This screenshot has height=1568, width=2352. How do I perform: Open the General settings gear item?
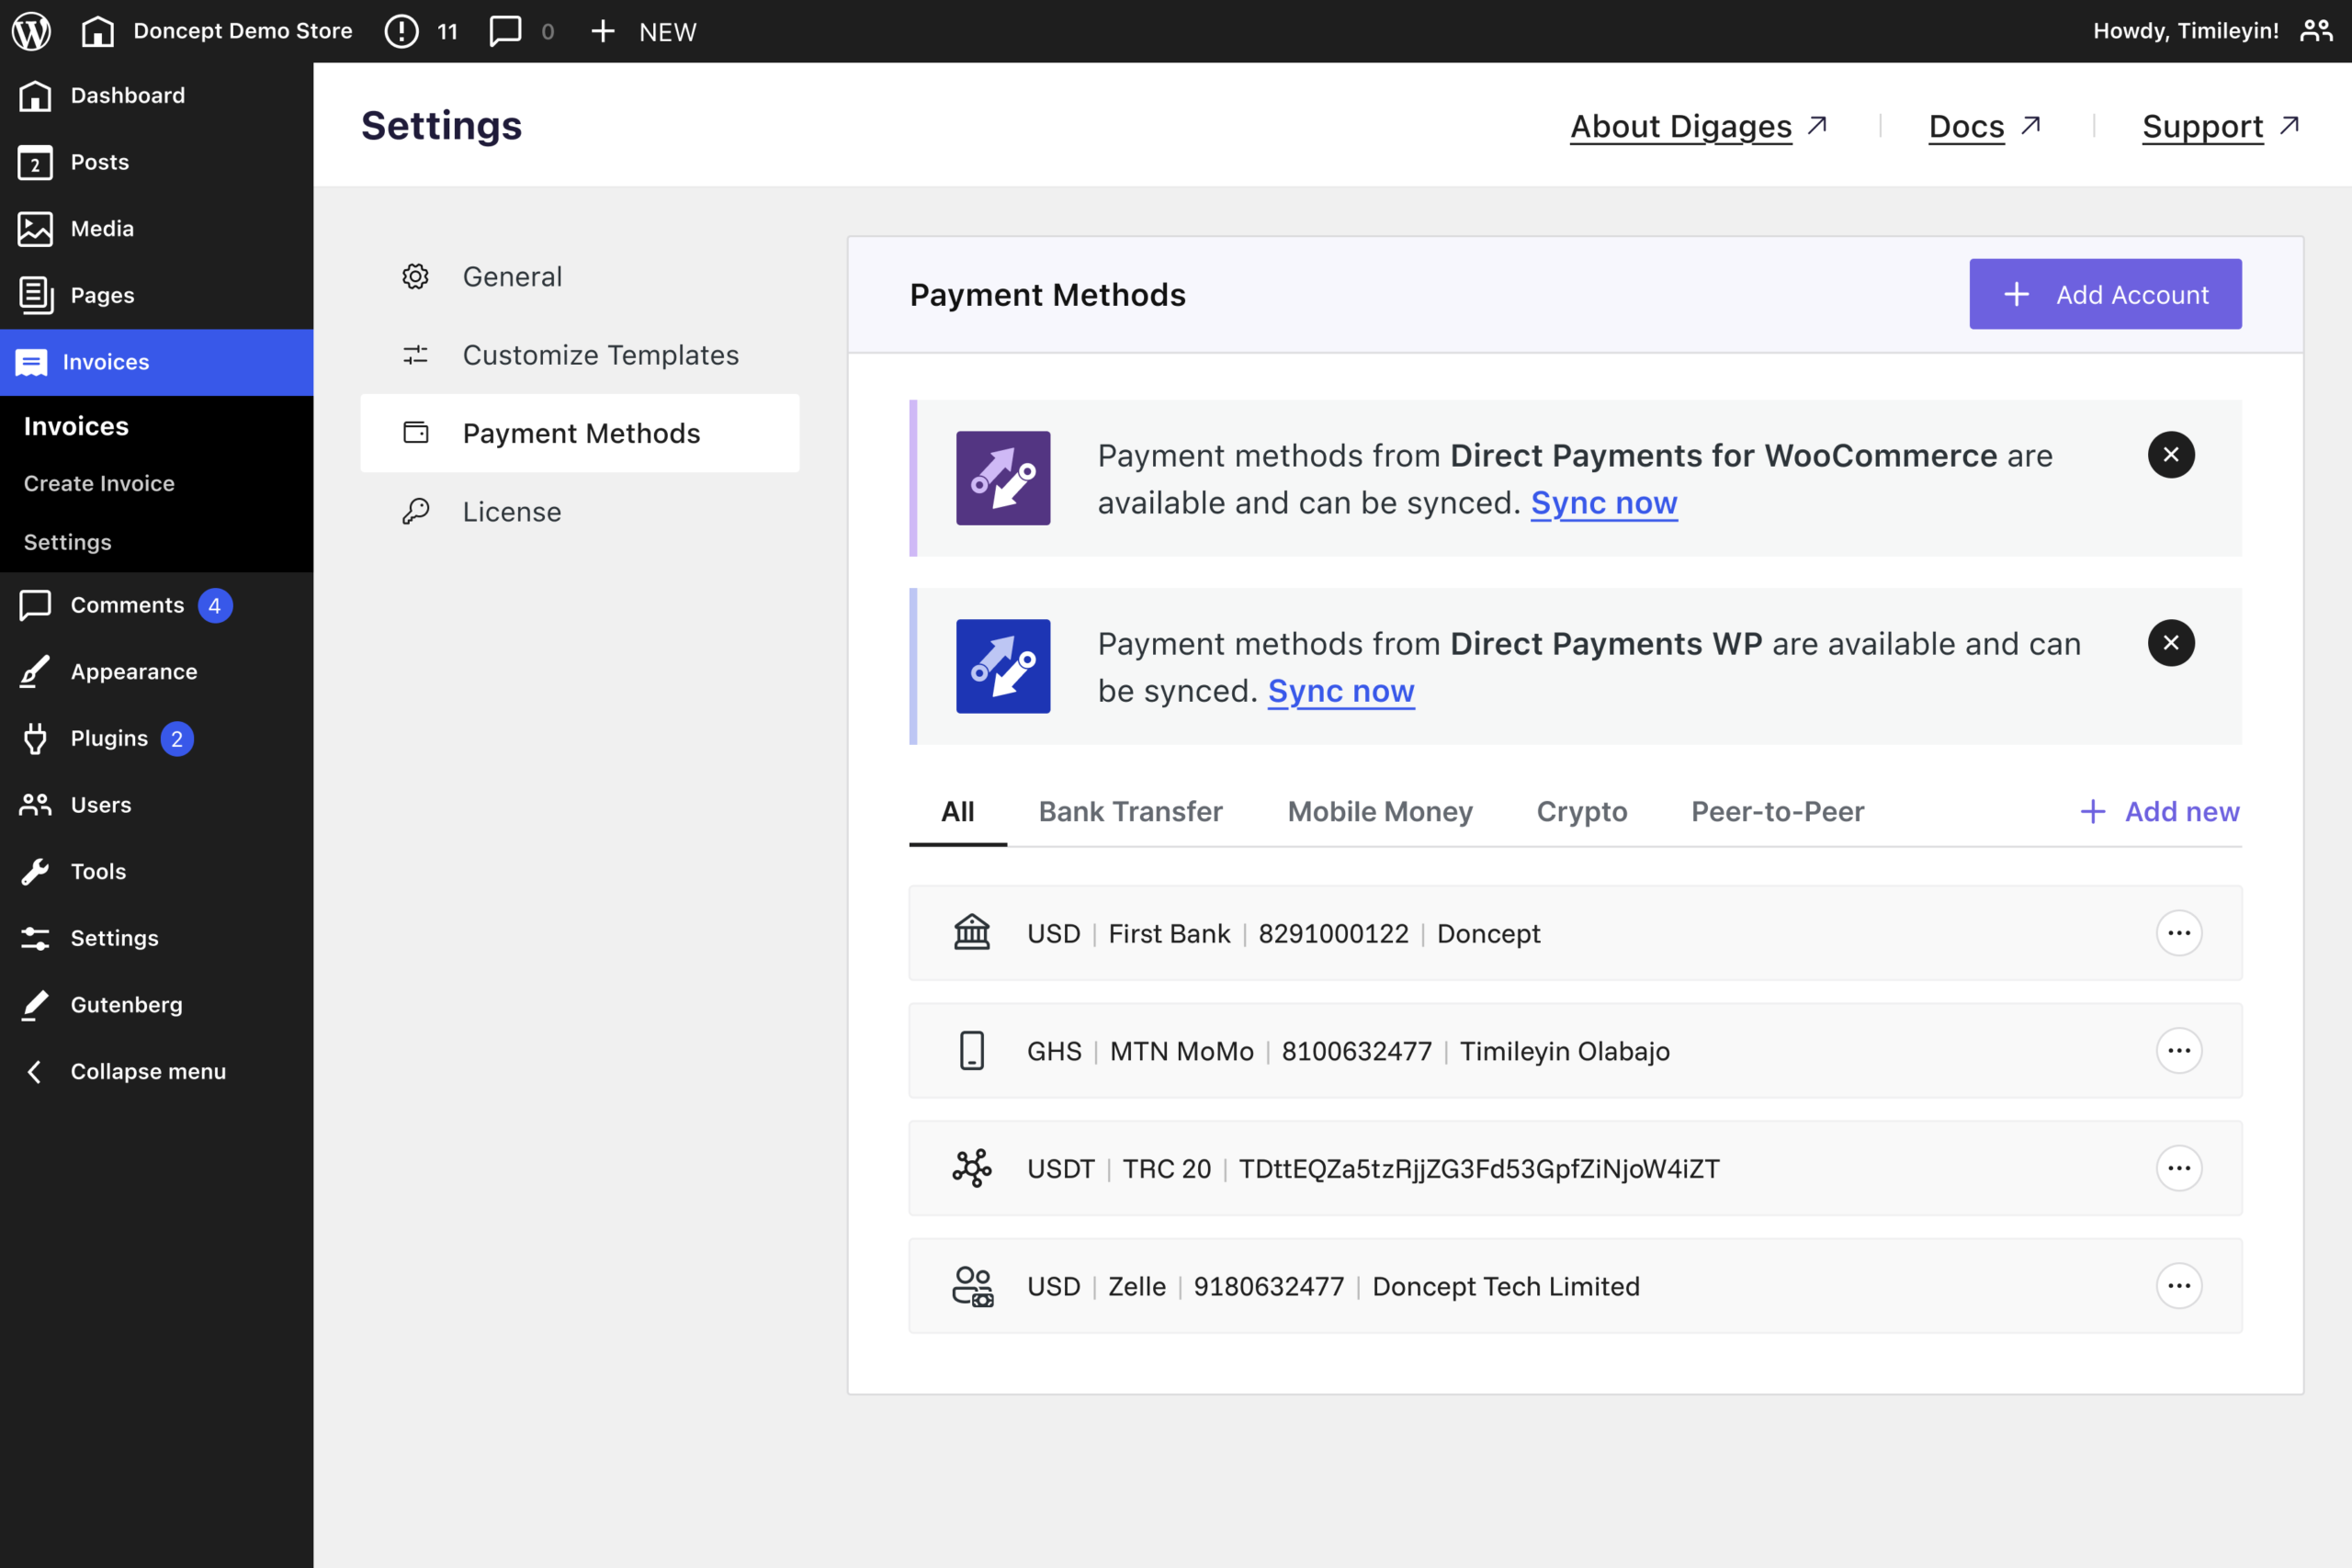[511, 276]
